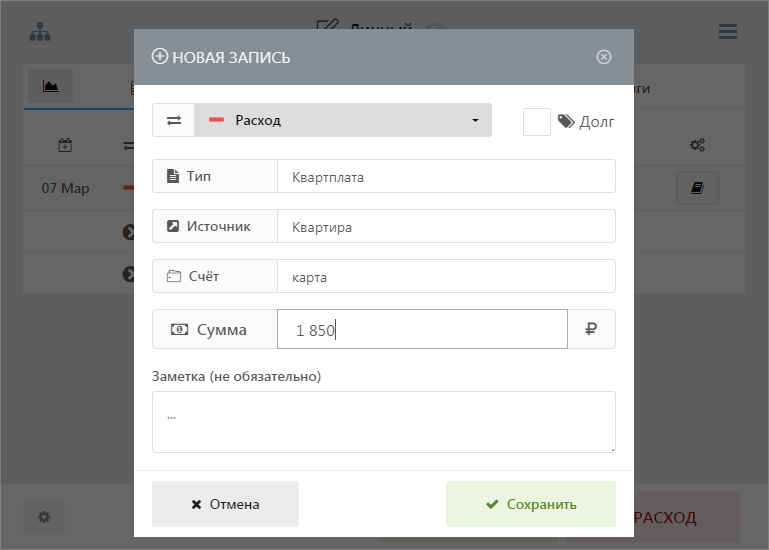Click the hierarchy tree icon at top left
The height and width of the screenshot is (550, 769).
(x=40, y=32)
